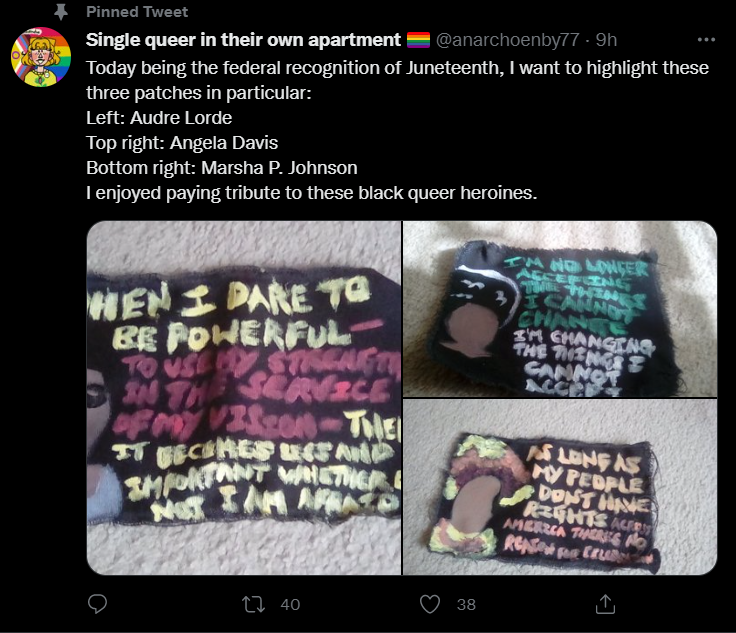Open the three-dot more options menu
736x633 pixels.
pyautogui.click(x=706, y=40)
